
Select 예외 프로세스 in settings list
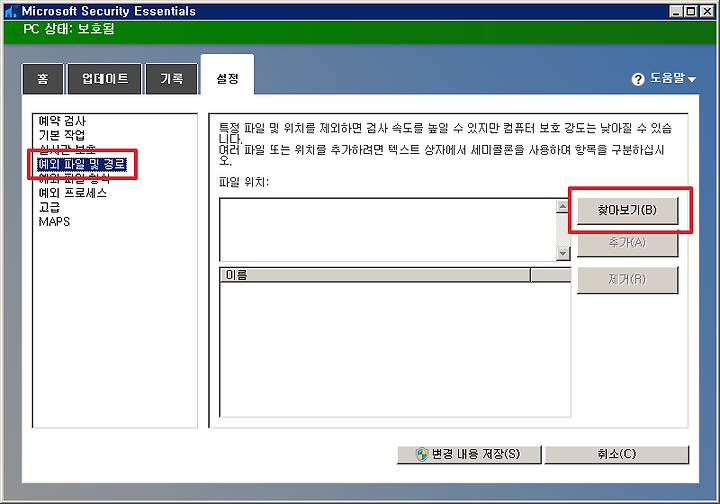(73, 193)
